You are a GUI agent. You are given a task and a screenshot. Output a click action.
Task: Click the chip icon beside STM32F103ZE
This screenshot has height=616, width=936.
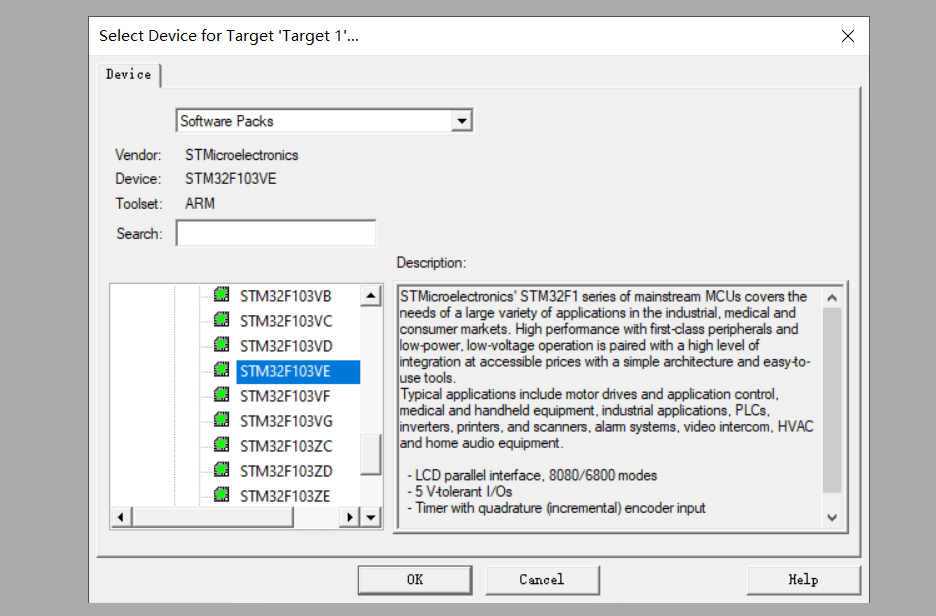[x=221, y=495]
